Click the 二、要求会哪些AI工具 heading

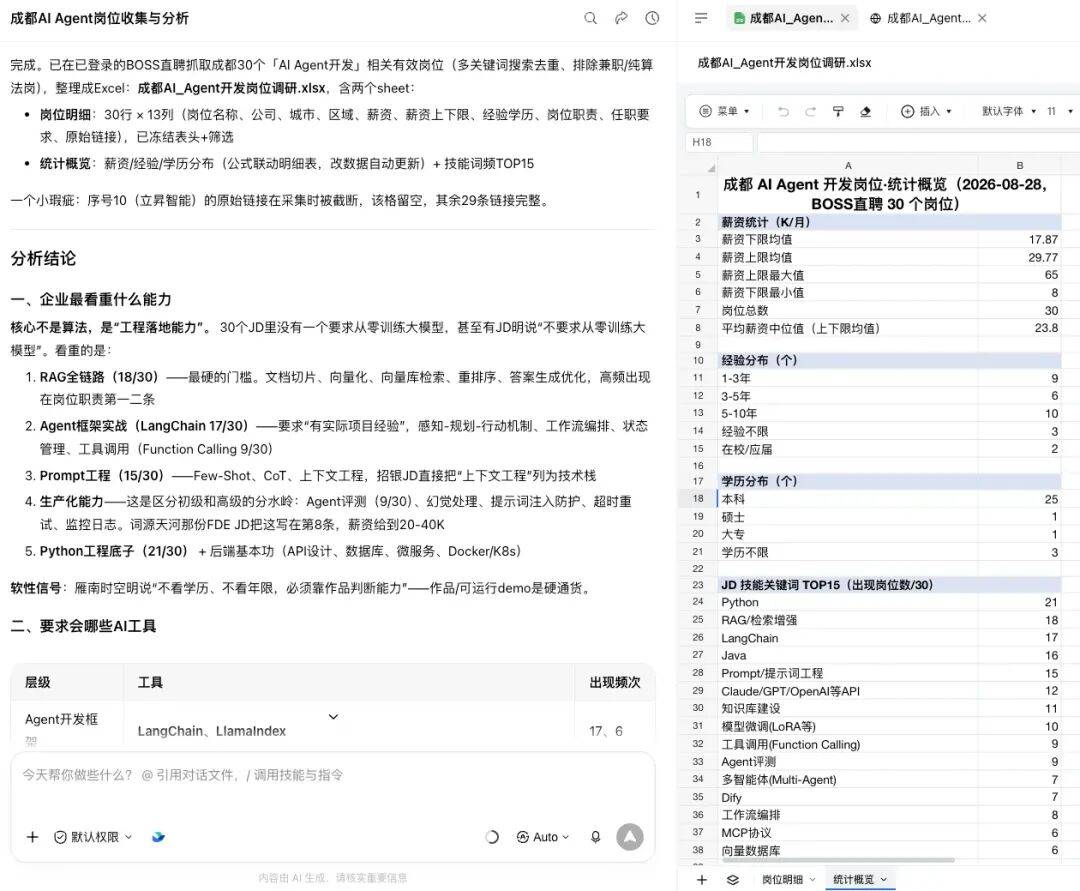83,626
